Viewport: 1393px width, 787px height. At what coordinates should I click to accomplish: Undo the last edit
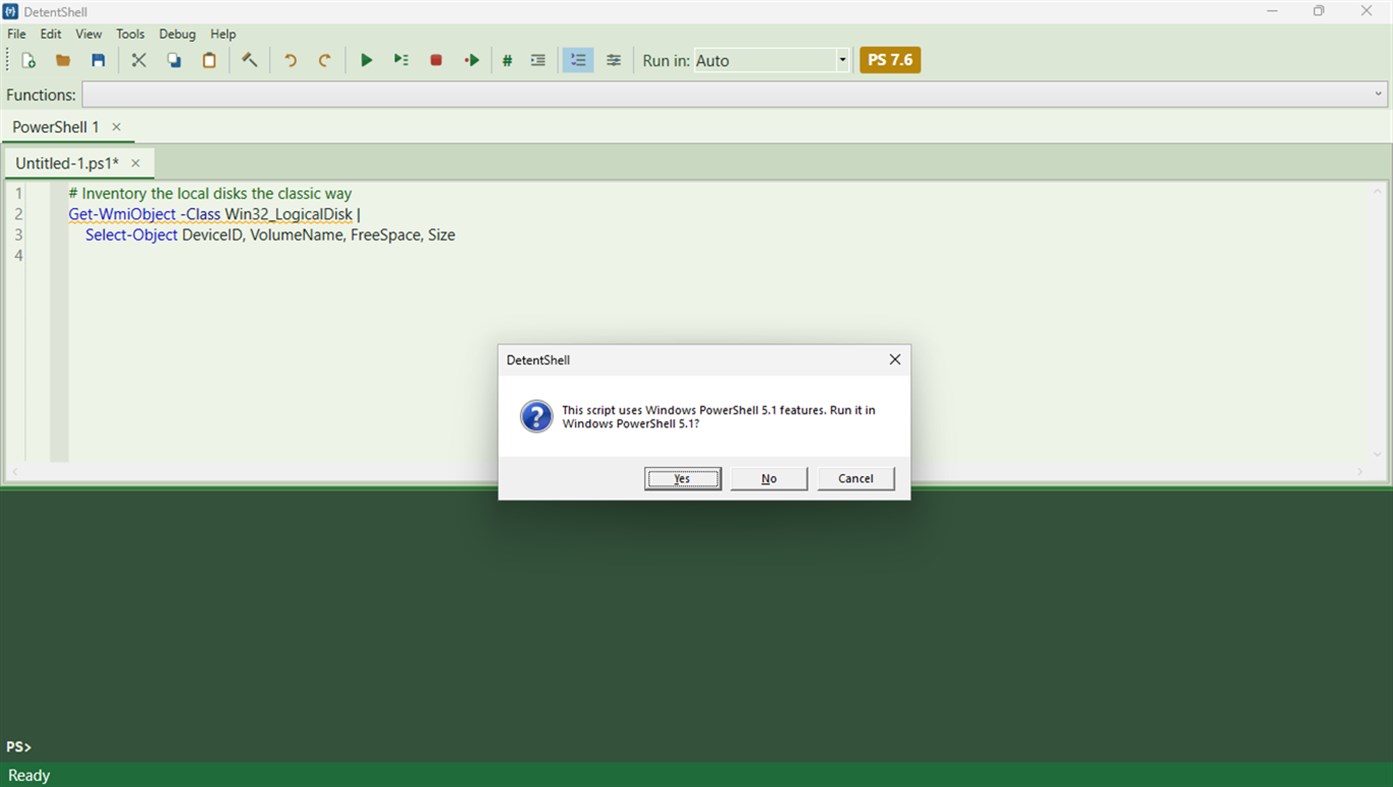(290, 60)
